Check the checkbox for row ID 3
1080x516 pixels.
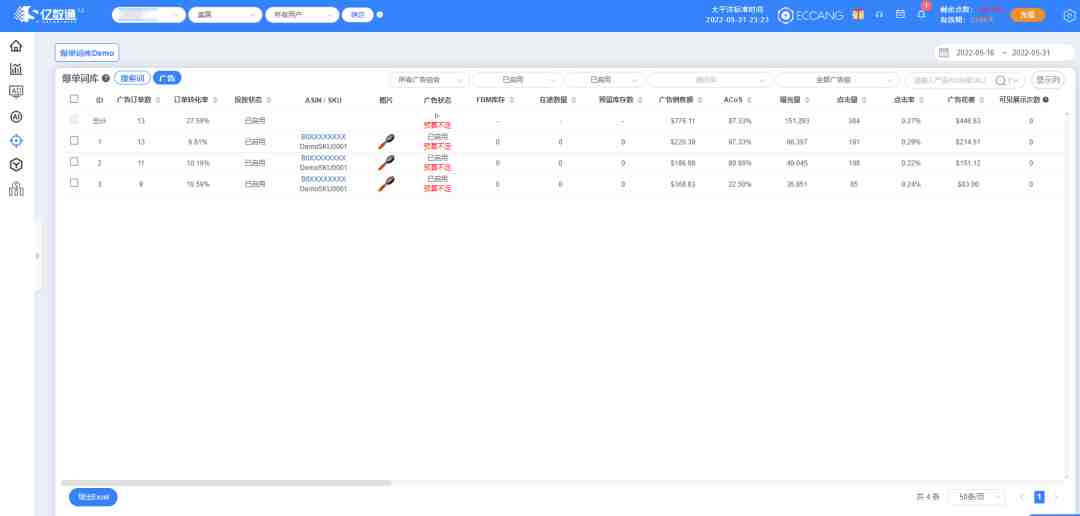pos(74,183)
